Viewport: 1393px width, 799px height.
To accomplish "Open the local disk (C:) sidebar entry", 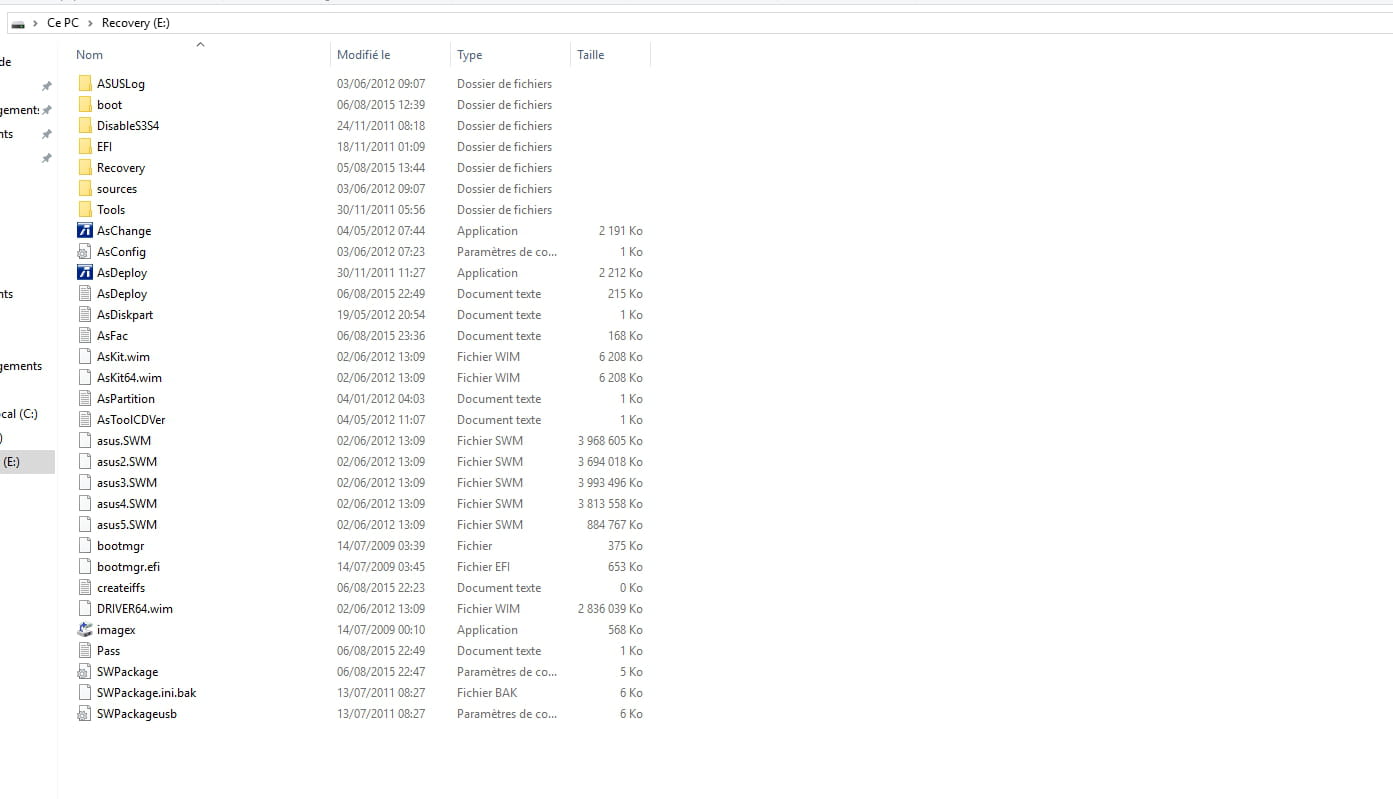I will click(x=19, y=414).
